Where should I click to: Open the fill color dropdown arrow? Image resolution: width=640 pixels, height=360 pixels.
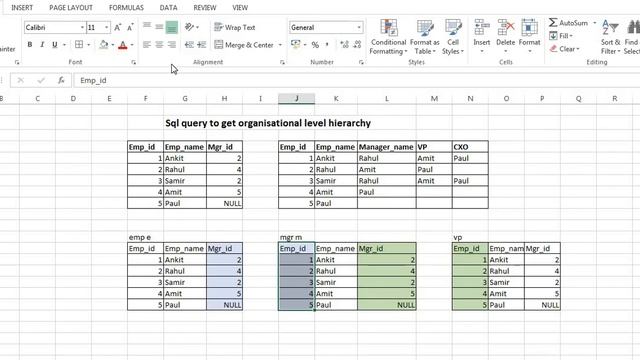(113, 45)
